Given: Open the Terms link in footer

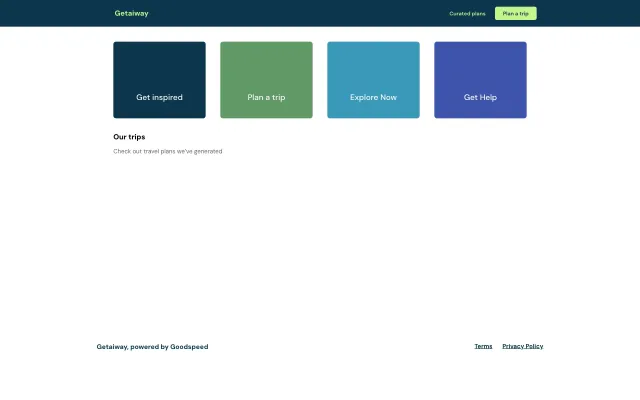Looking at the screenshot, I should click(x=483, y=346).
